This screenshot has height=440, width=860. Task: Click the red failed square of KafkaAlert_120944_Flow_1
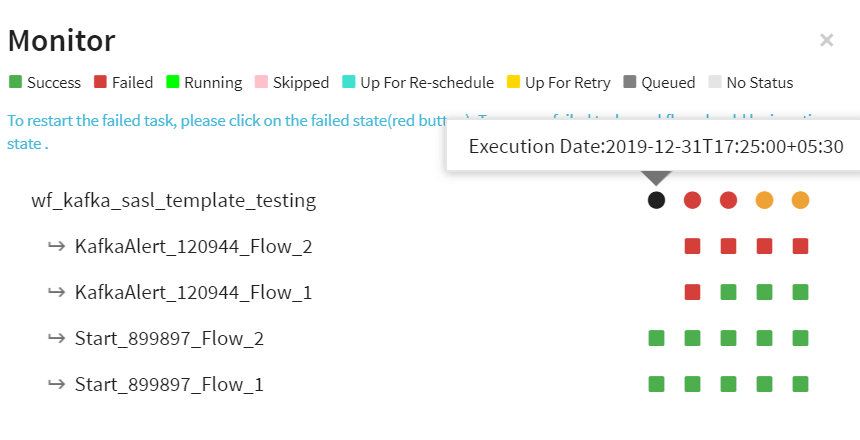coord(692,292)
